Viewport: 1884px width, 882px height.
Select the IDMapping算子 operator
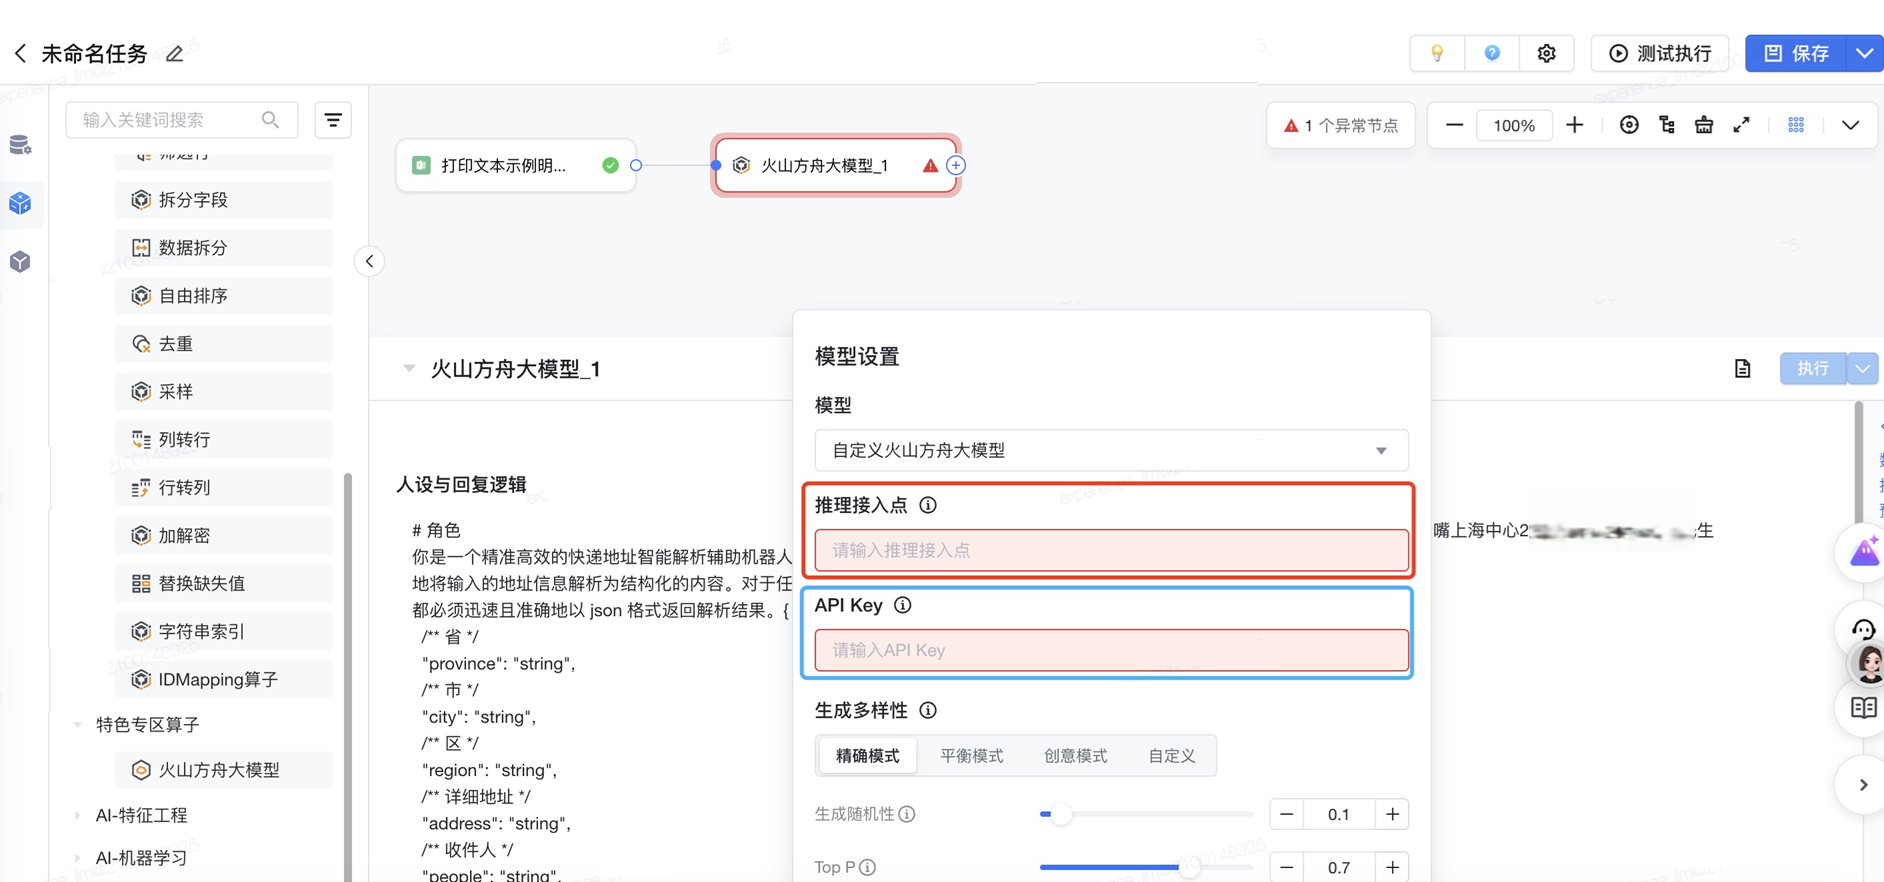224,680
